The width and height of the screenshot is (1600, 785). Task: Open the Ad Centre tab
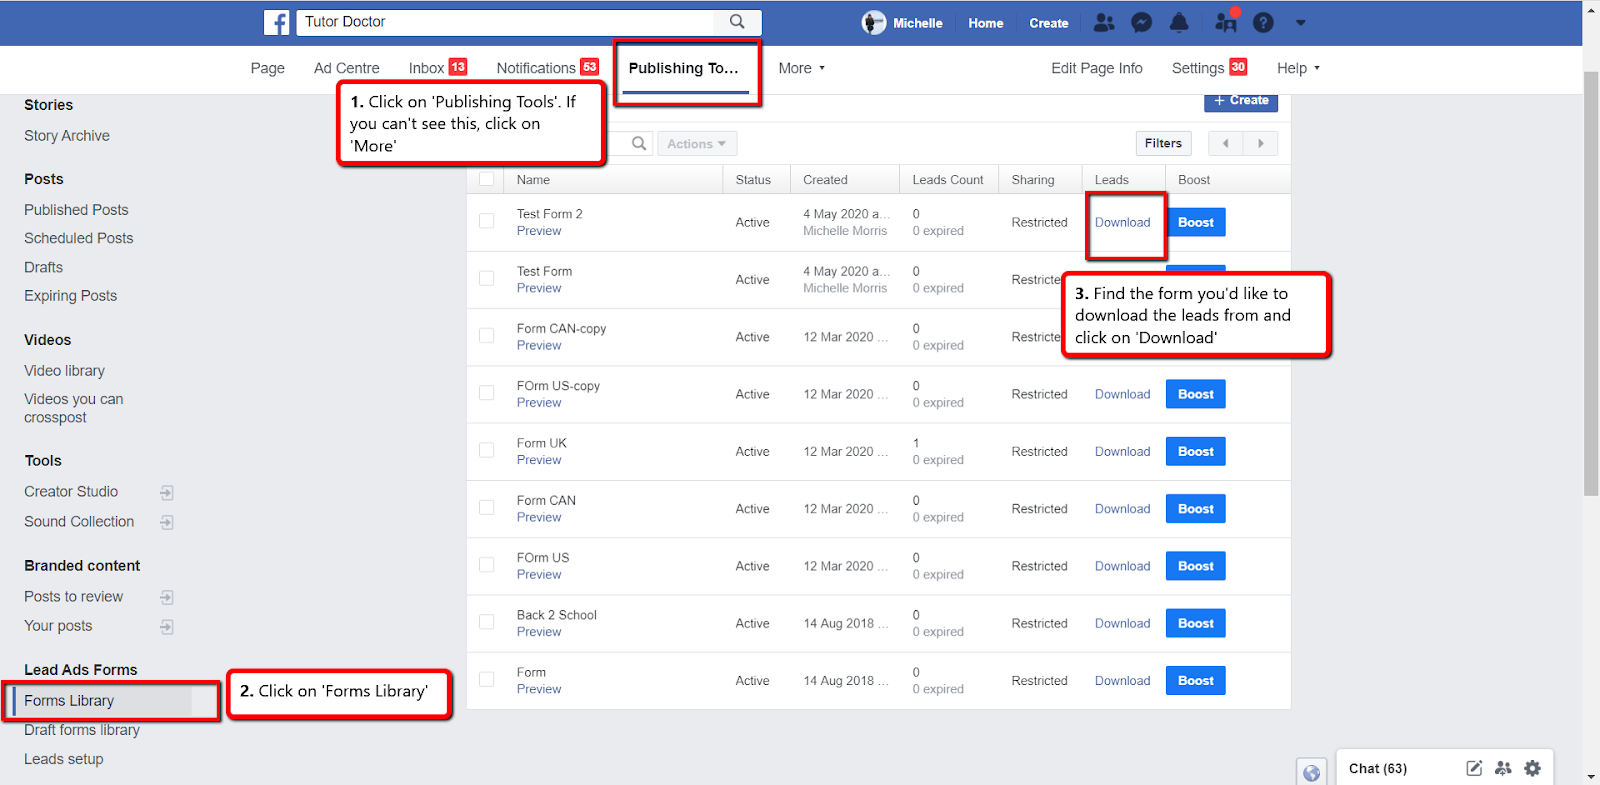tap(346, 68)
